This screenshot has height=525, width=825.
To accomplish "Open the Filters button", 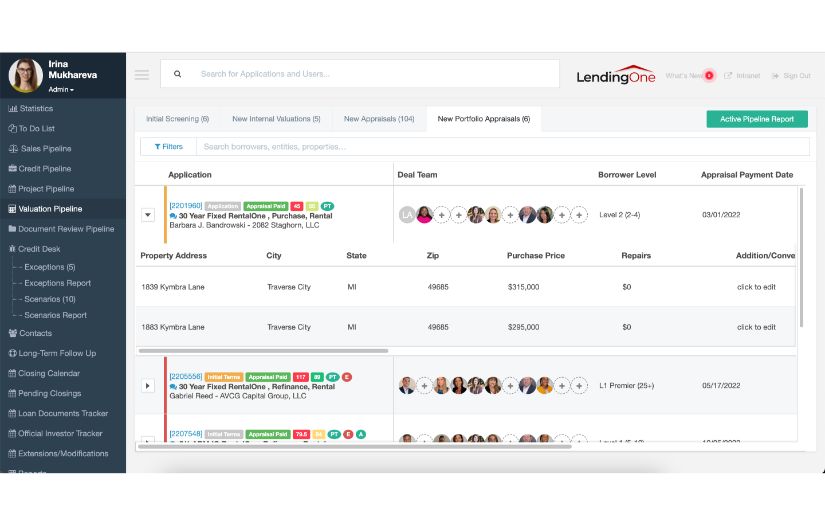I will 168,147.
